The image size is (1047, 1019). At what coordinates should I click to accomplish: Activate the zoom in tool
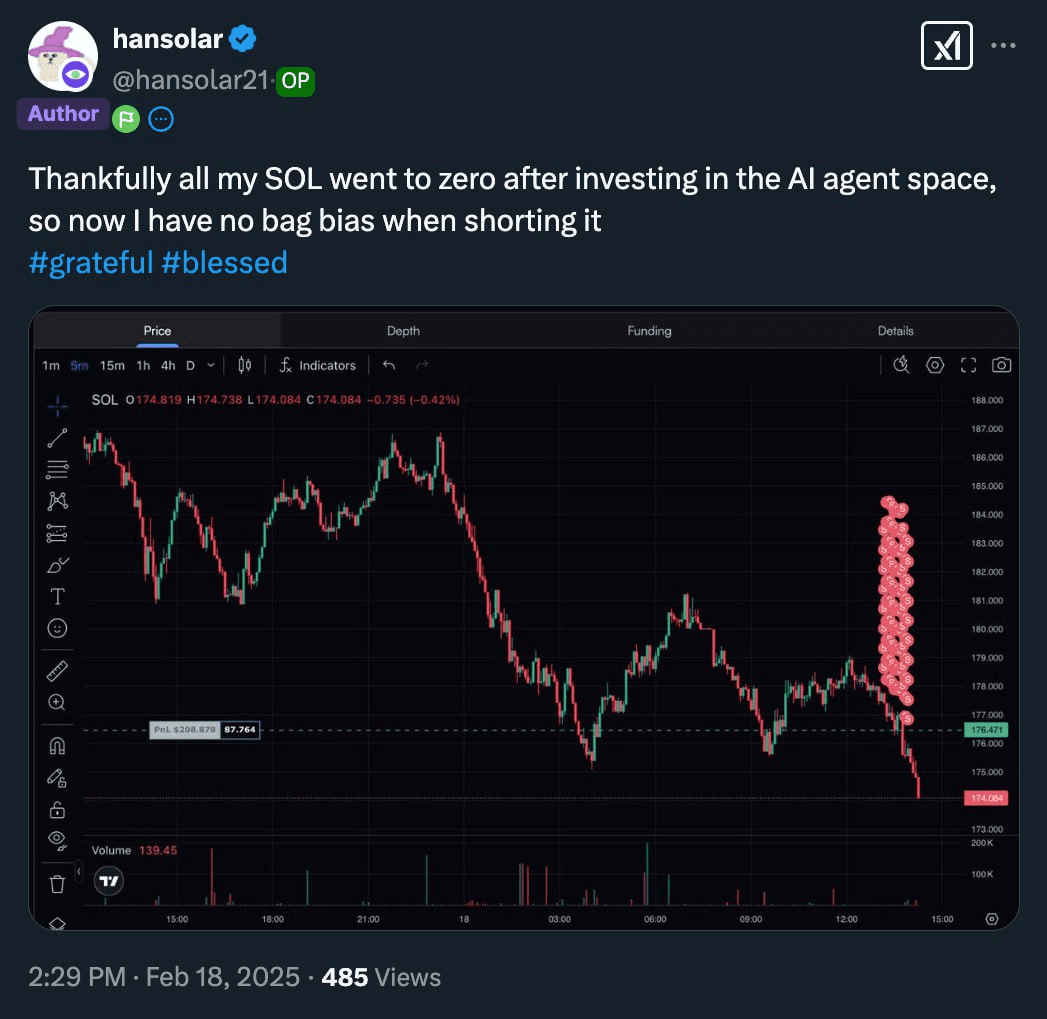(x=57, y=702)
